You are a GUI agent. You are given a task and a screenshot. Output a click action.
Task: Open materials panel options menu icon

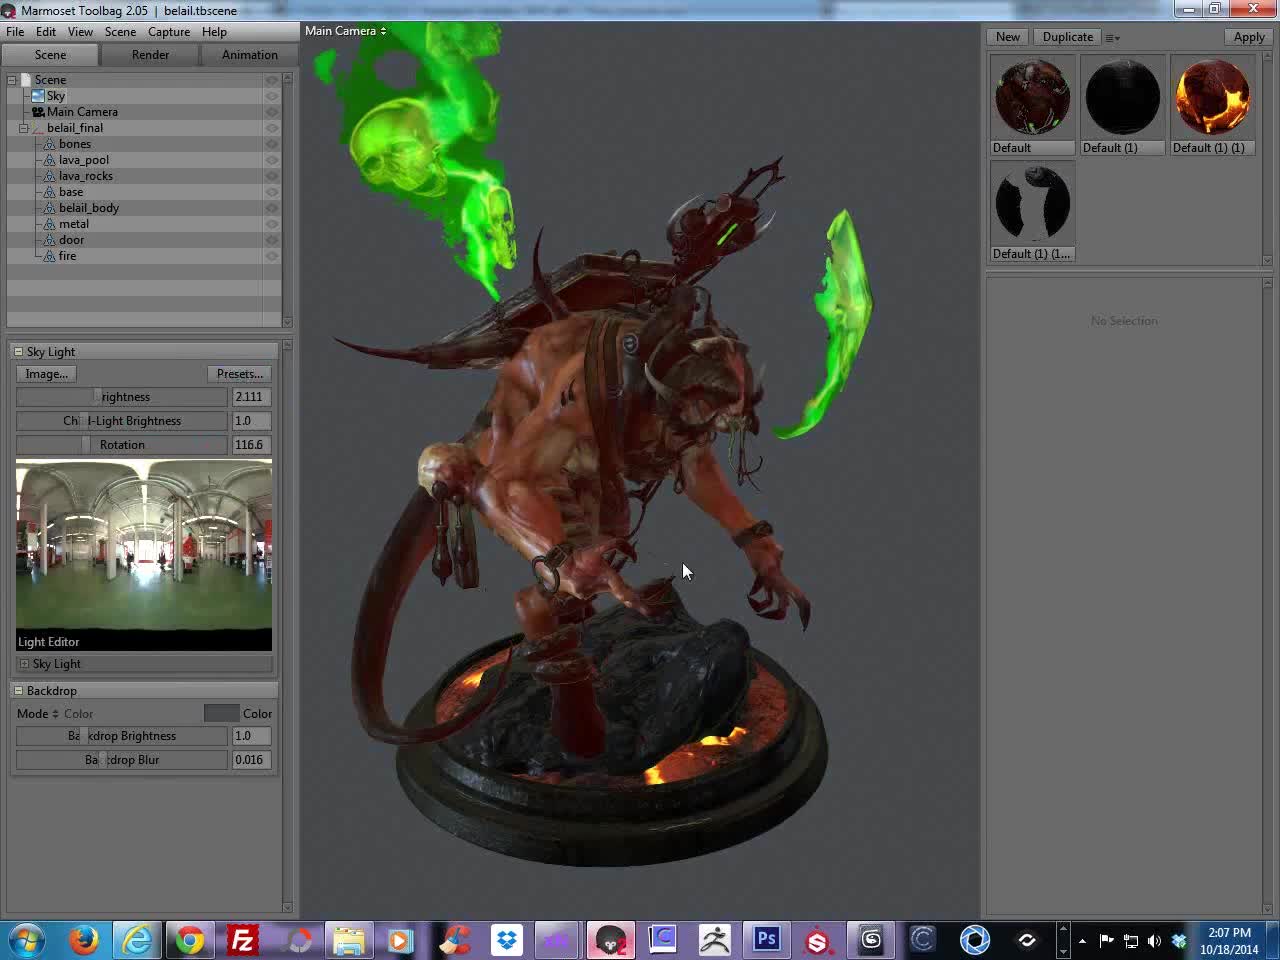pyautogui.click(x=1112, y=38)
